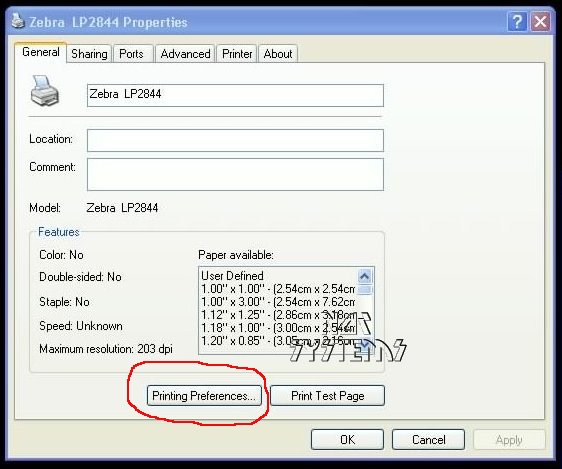The width and height of the screenshot is (562, 469).
Task: Click the large printer icon beside name field
Action: pyautogui.click(x=44, y=91)
